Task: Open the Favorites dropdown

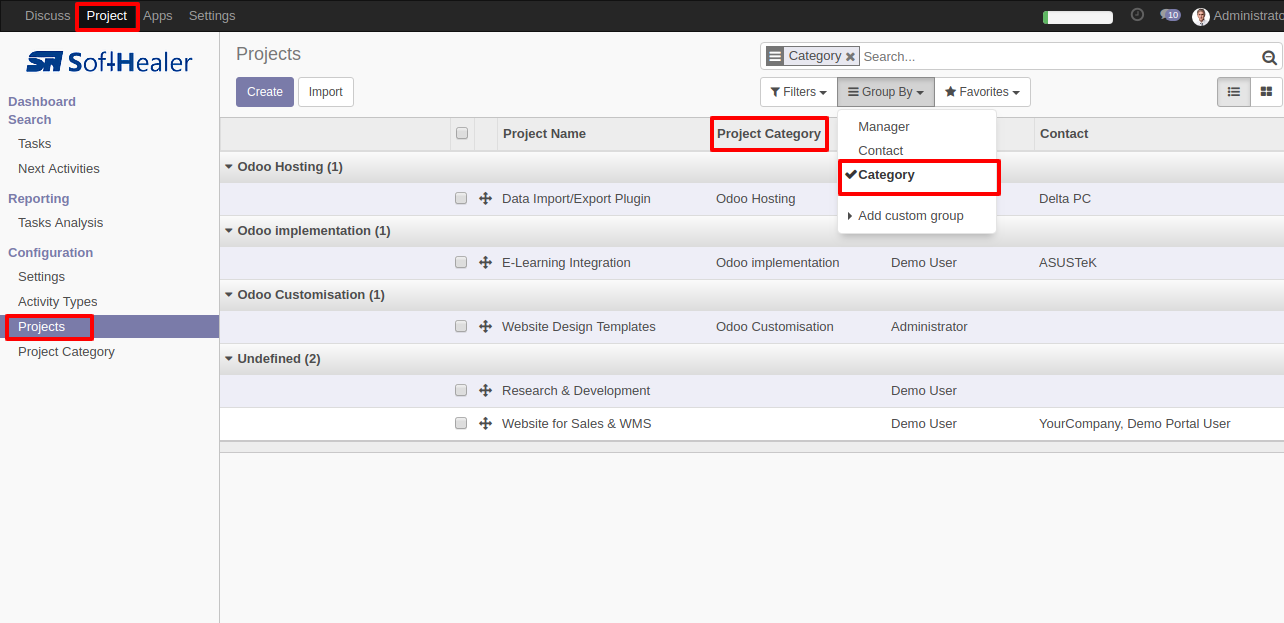Action: click(x=982, y=92)
